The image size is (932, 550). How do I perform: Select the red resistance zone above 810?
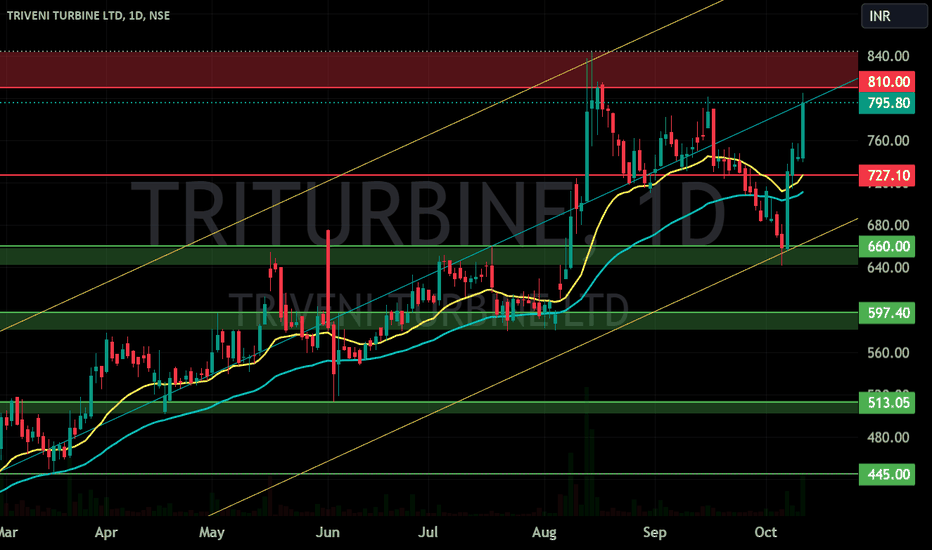(x=429, y=70)
